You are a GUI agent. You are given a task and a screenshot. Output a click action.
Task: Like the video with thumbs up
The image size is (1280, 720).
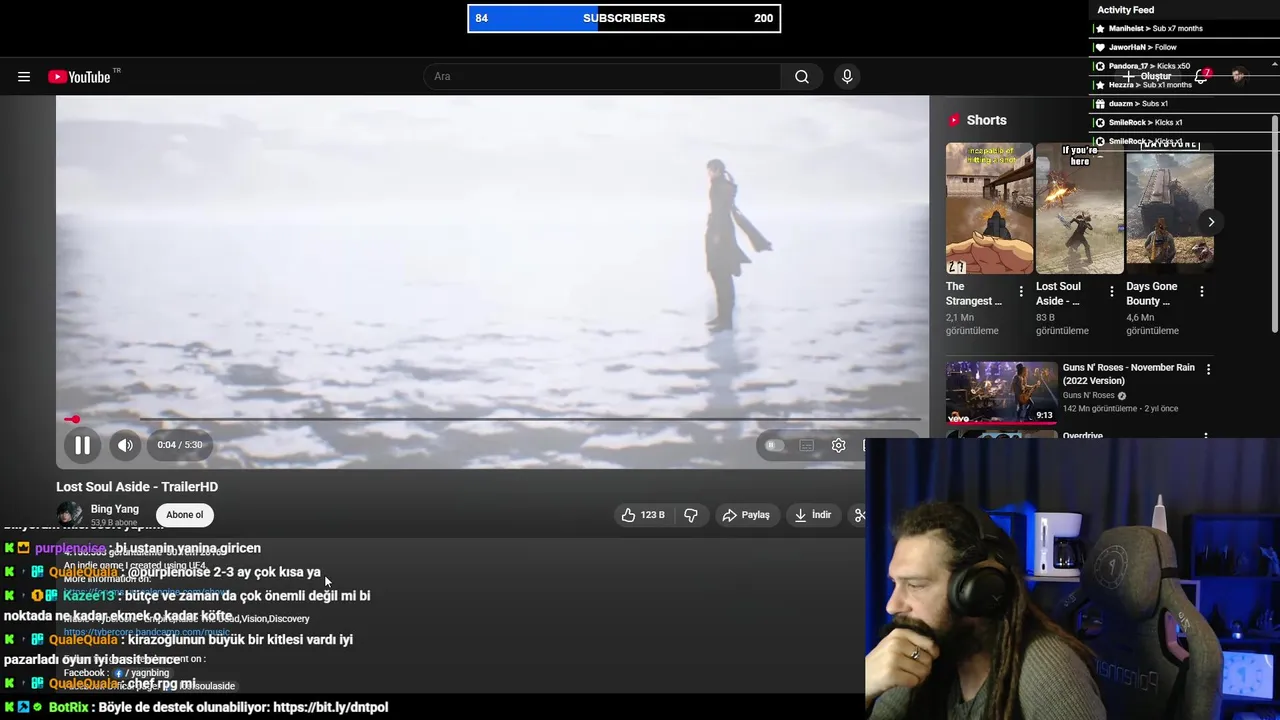(x=642, y=515)
